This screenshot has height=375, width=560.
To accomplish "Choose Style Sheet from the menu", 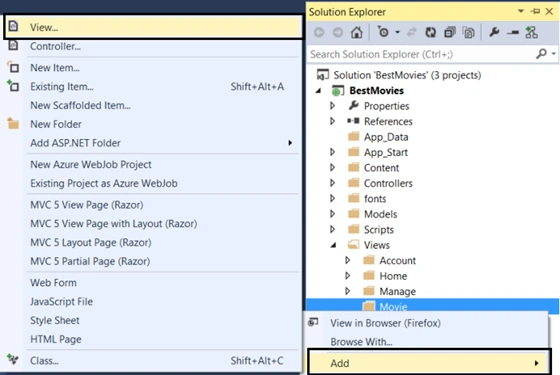I will (153, 320).
